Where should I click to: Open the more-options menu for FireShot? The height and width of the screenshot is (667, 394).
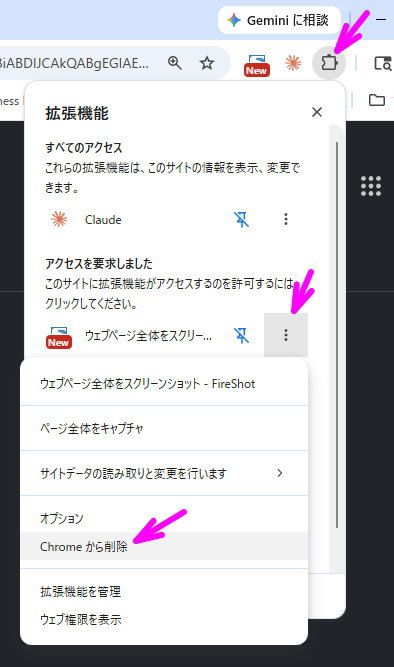[286, 335]
